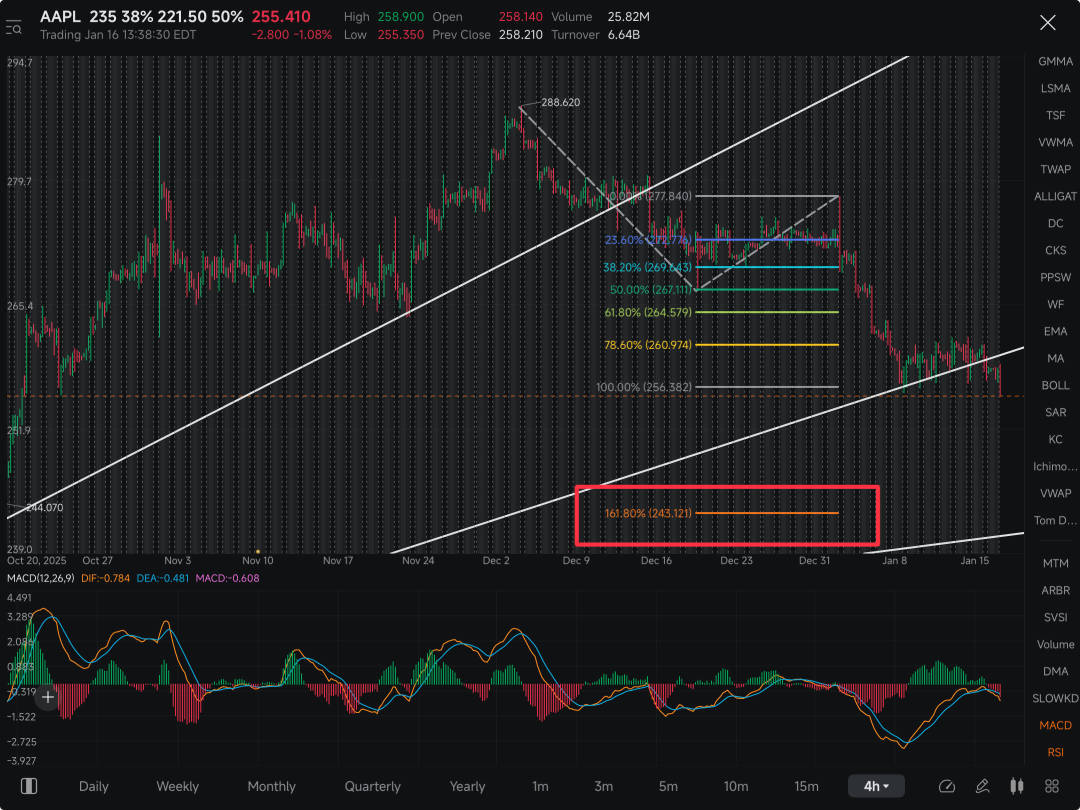Enable the VWAP overlay indicator
The height and width of the screenshot is (810, 1080).
click(1055, 493)
